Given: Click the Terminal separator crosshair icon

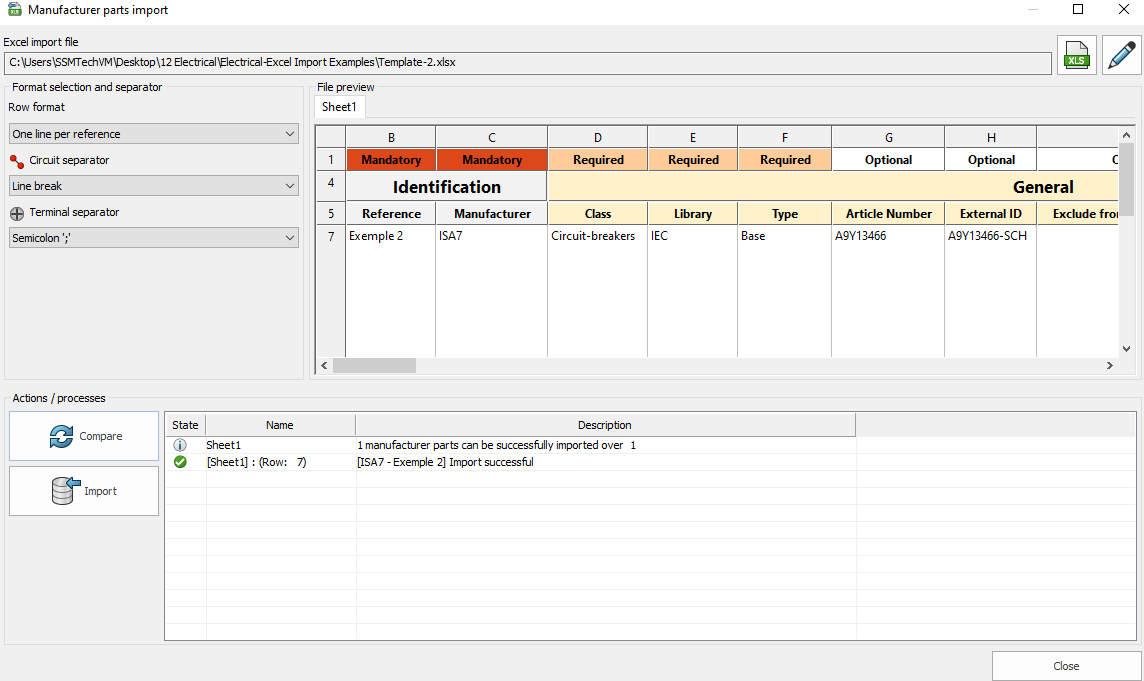Looking at the screenshot, I should click(x=17, y=213).
